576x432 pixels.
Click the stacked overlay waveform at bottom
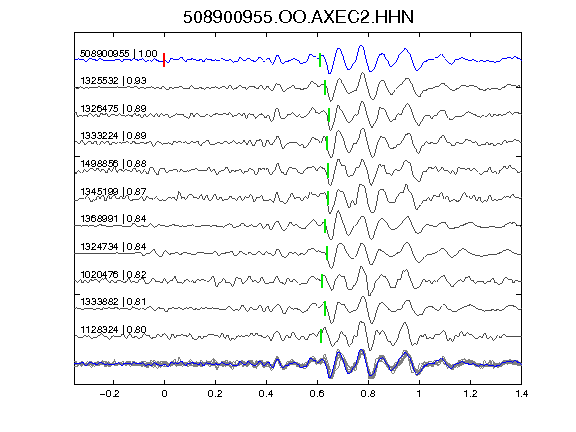pyautogui.click(x=298, y=364)
